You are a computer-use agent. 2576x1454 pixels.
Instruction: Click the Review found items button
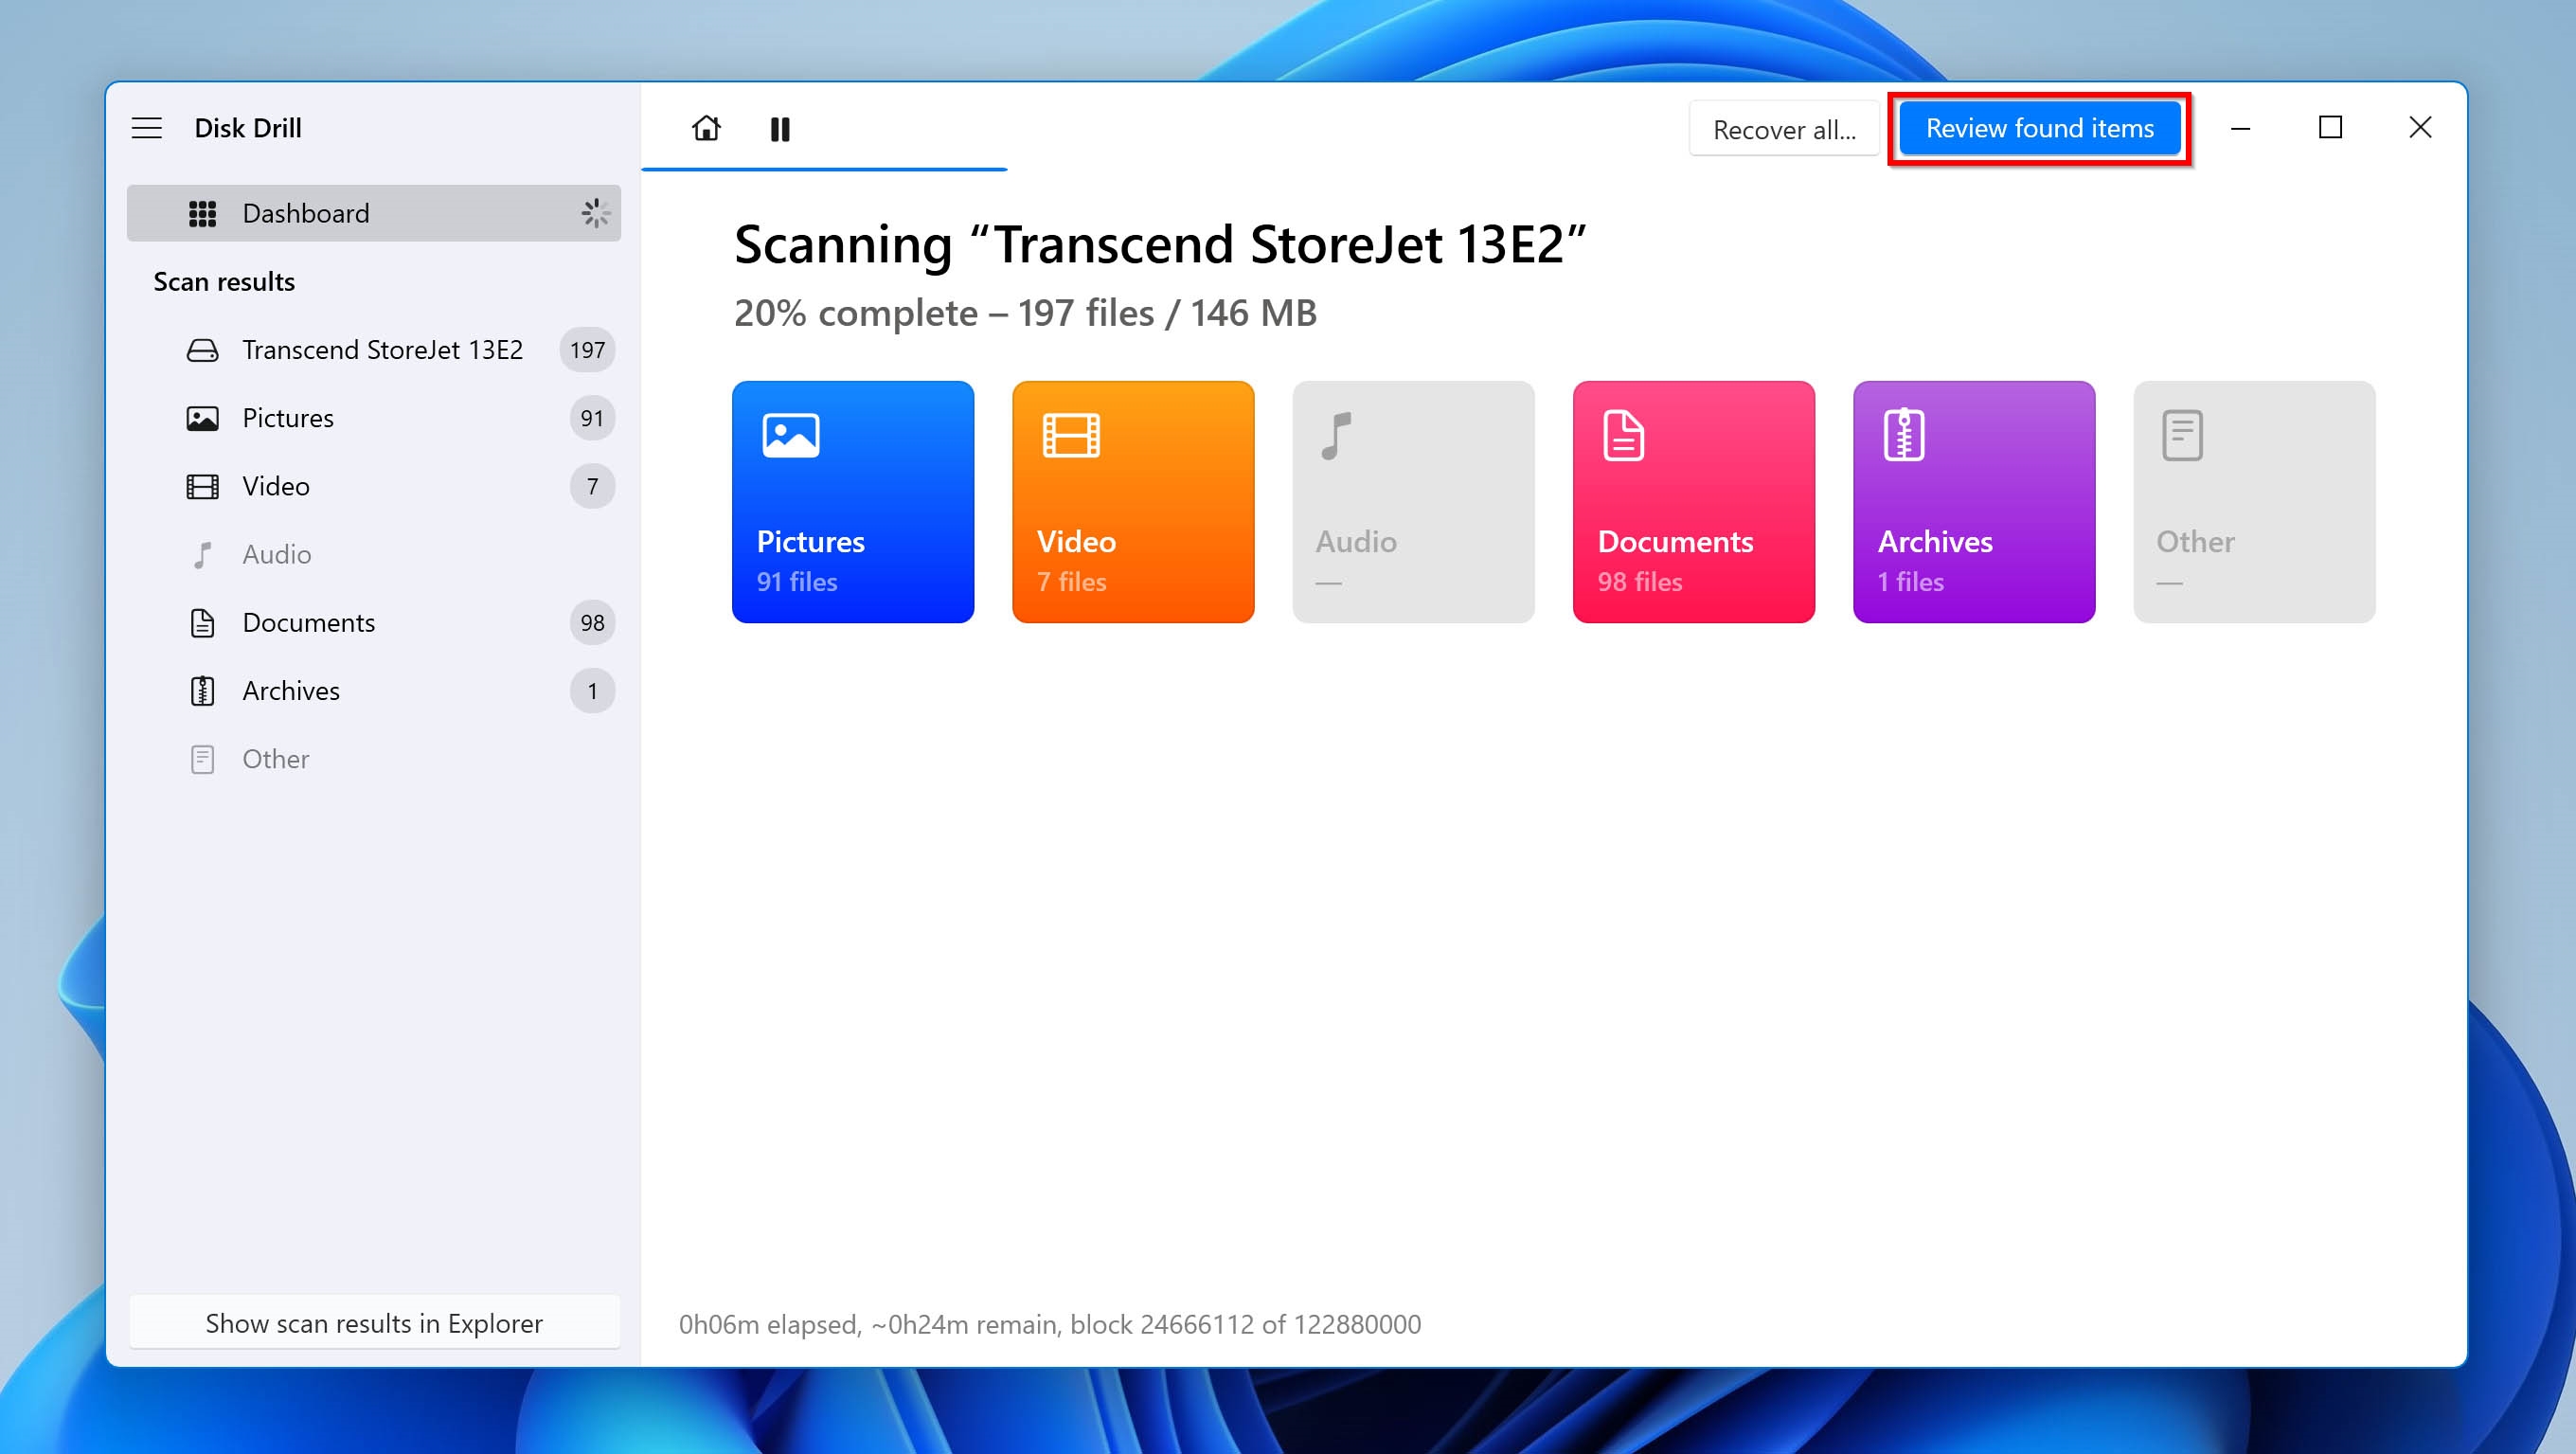coord(2040,128)
